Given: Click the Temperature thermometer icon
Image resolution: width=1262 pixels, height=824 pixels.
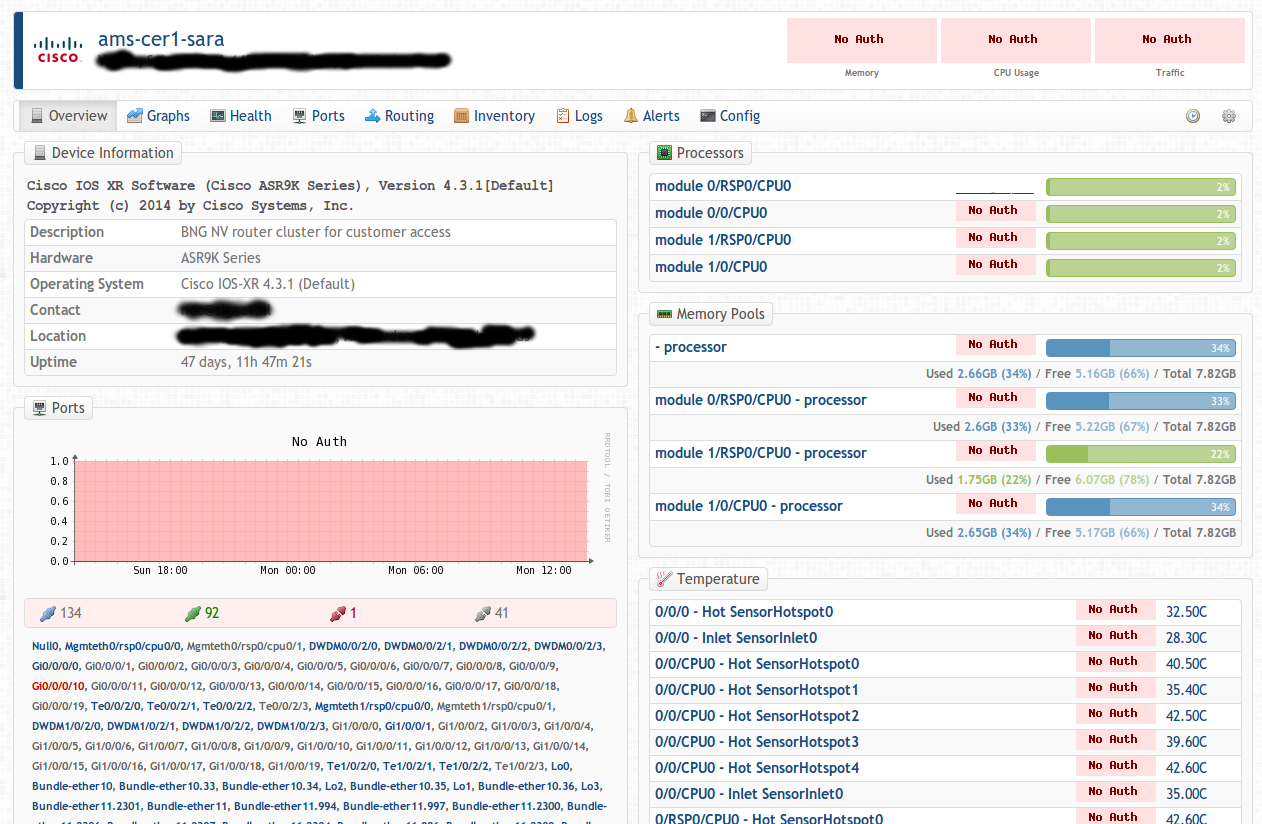Looking at the screenshot, I should tap(664, 579).
